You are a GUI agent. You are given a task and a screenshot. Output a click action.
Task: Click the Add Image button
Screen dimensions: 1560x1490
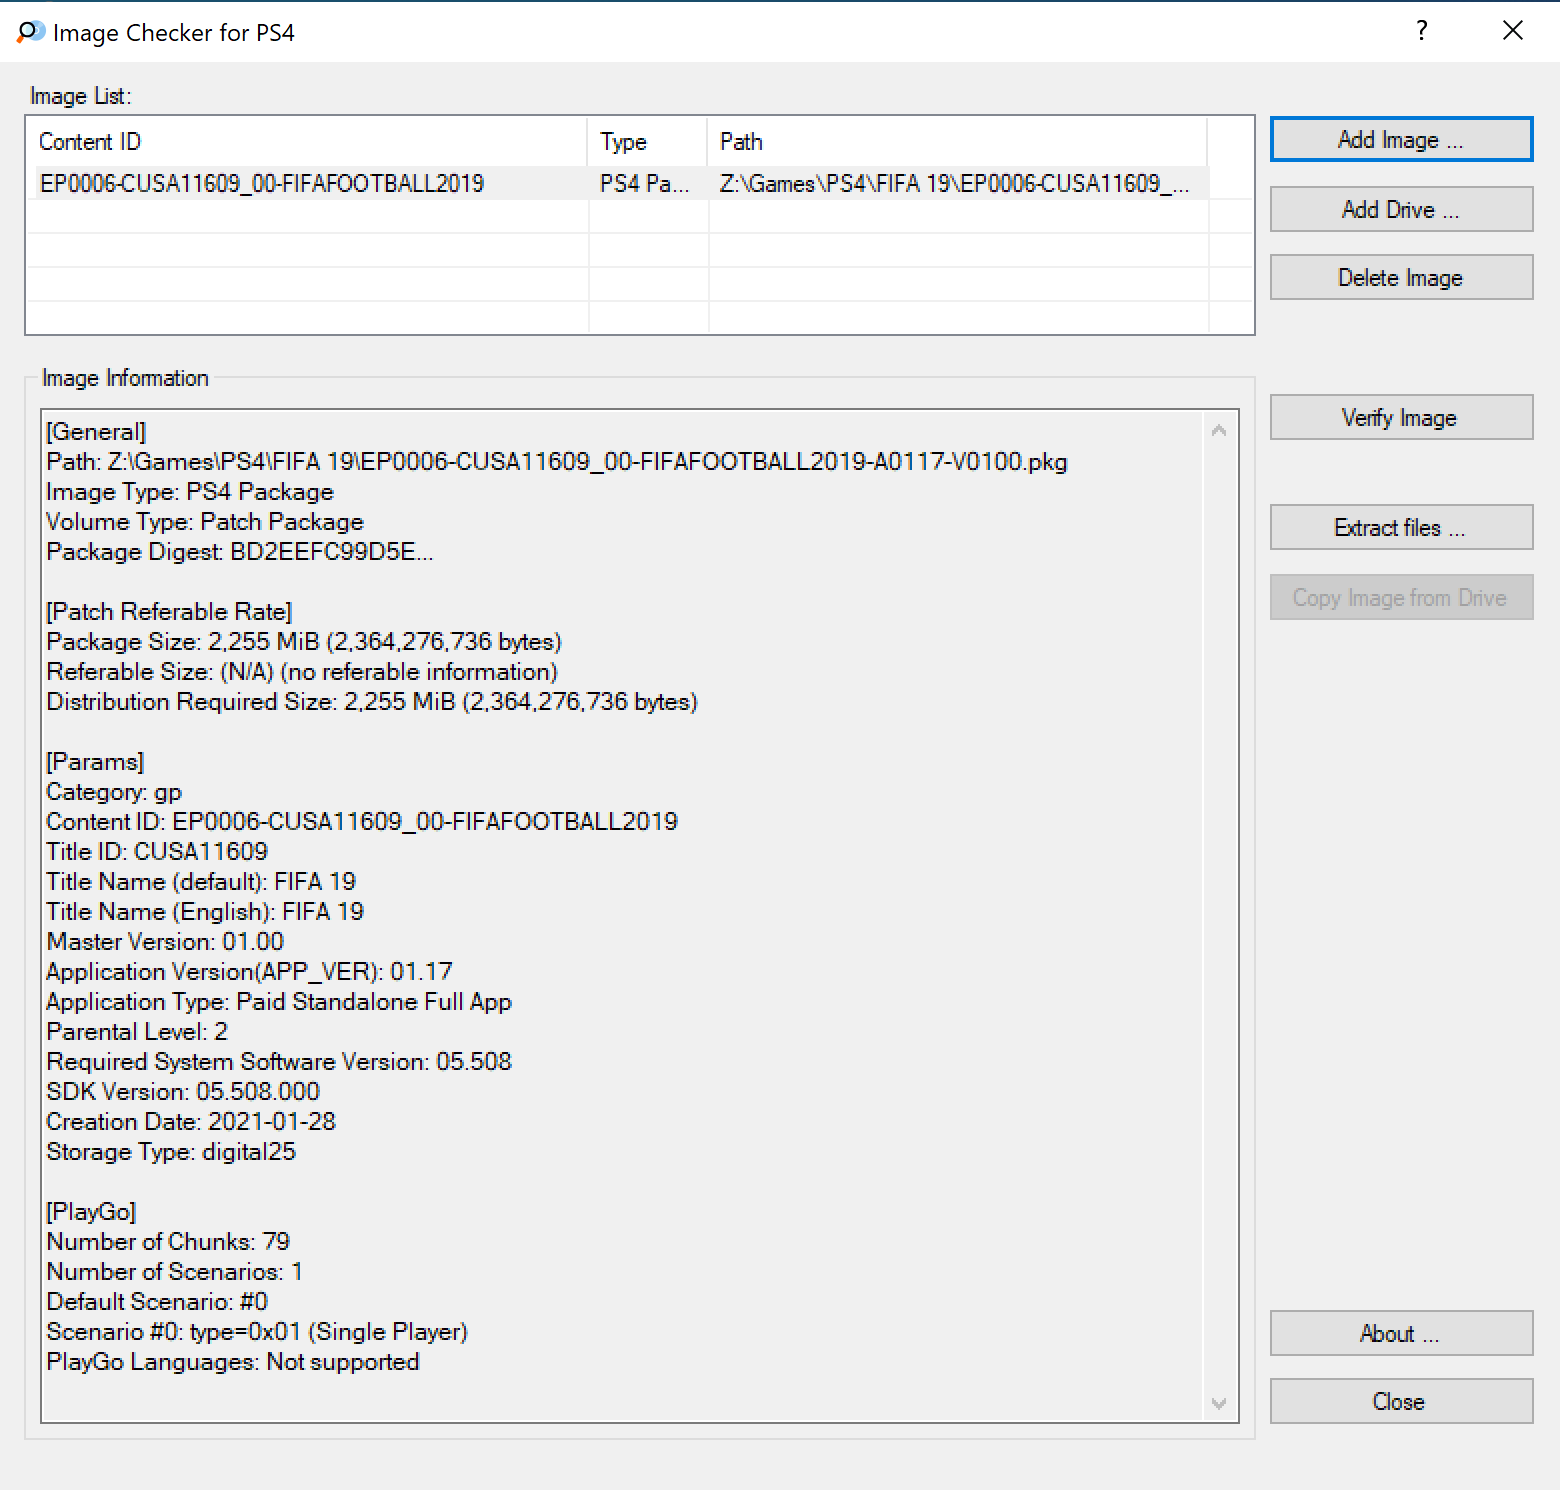point(1401,140)
